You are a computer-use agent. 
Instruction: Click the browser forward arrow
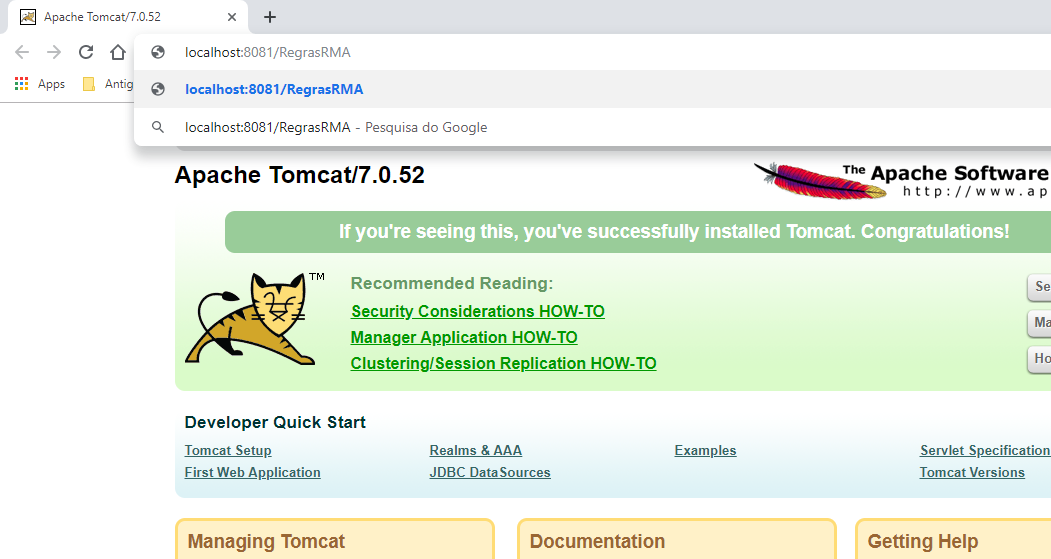click(54, 52)
